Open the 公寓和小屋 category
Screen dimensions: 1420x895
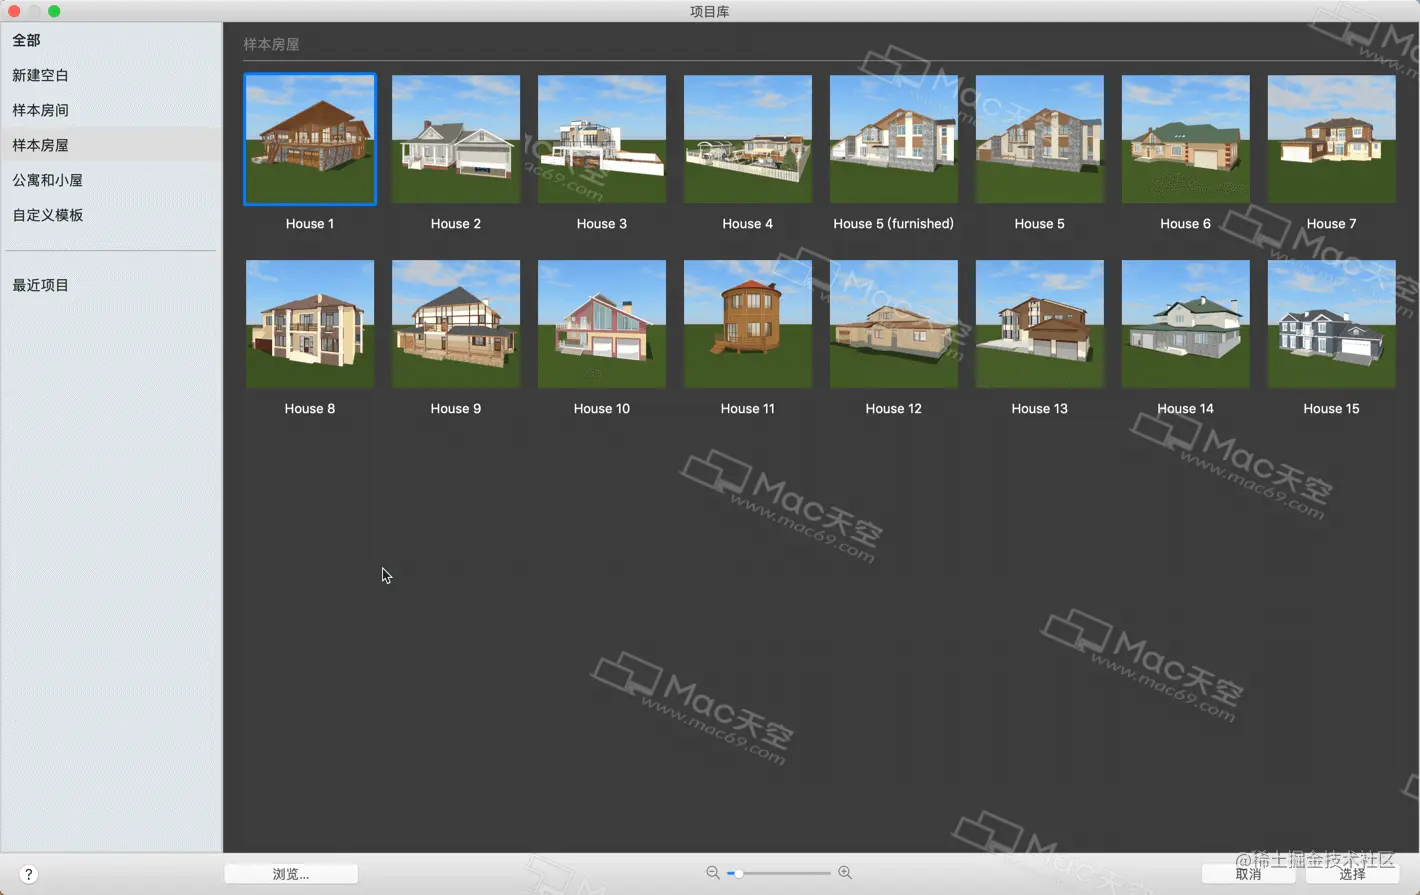point(111,180)
